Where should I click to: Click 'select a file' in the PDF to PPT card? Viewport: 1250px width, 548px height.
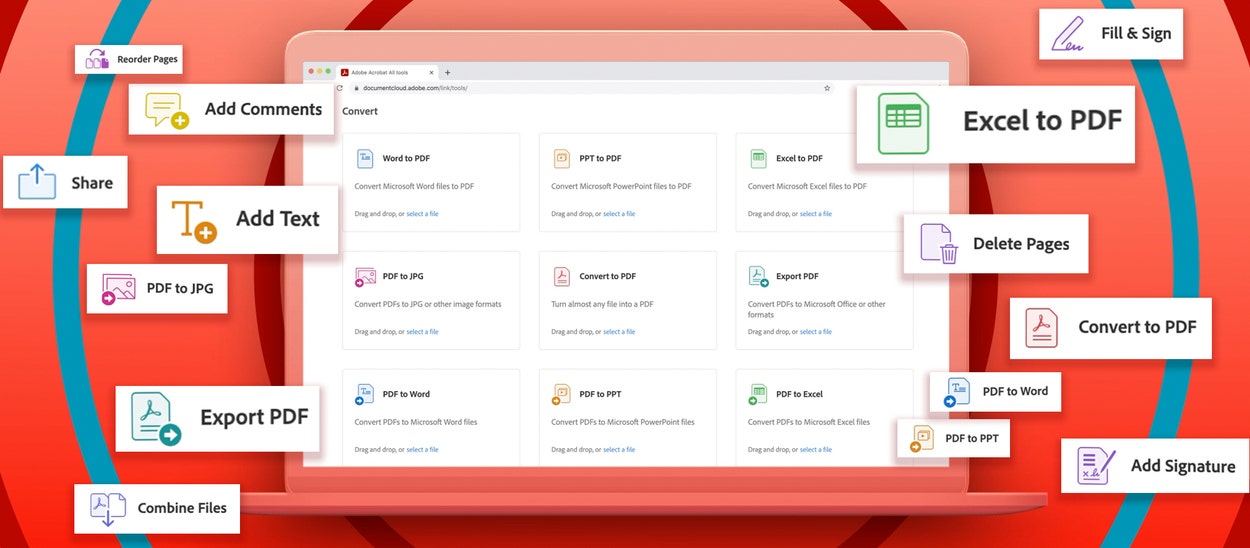tap(619, 450)
